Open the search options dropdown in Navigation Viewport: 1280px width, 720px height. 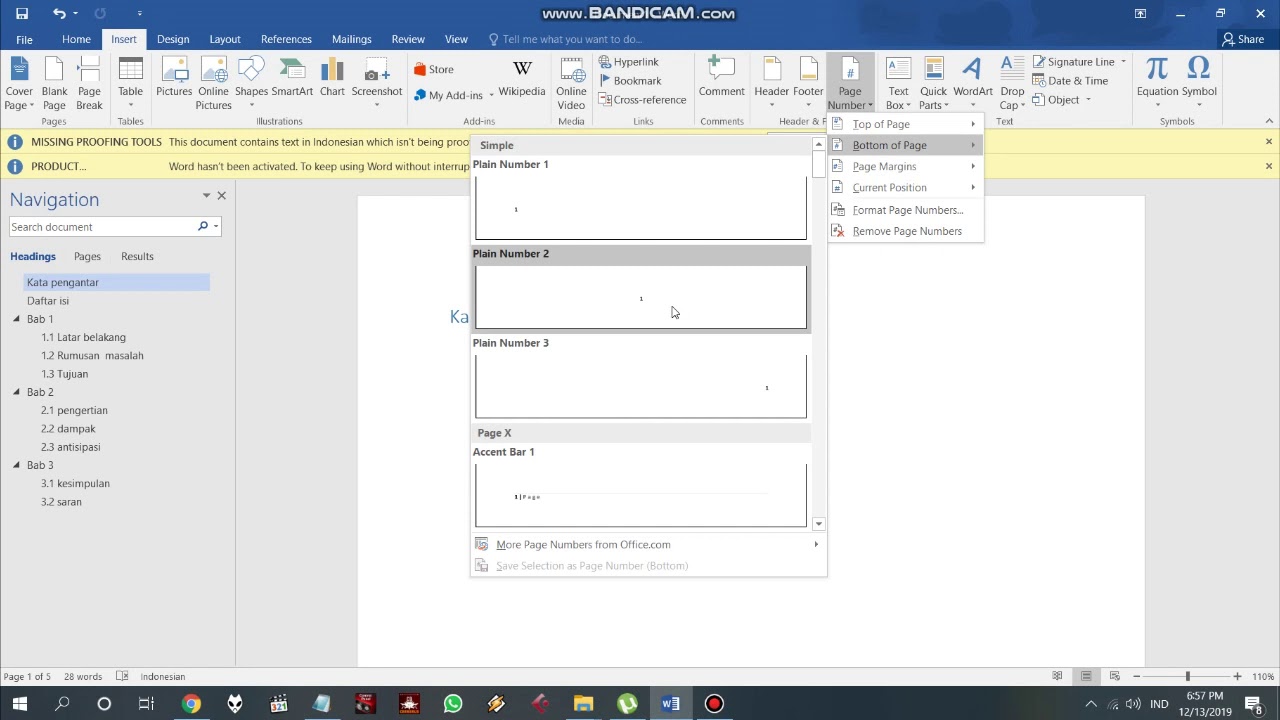(216, 227)
